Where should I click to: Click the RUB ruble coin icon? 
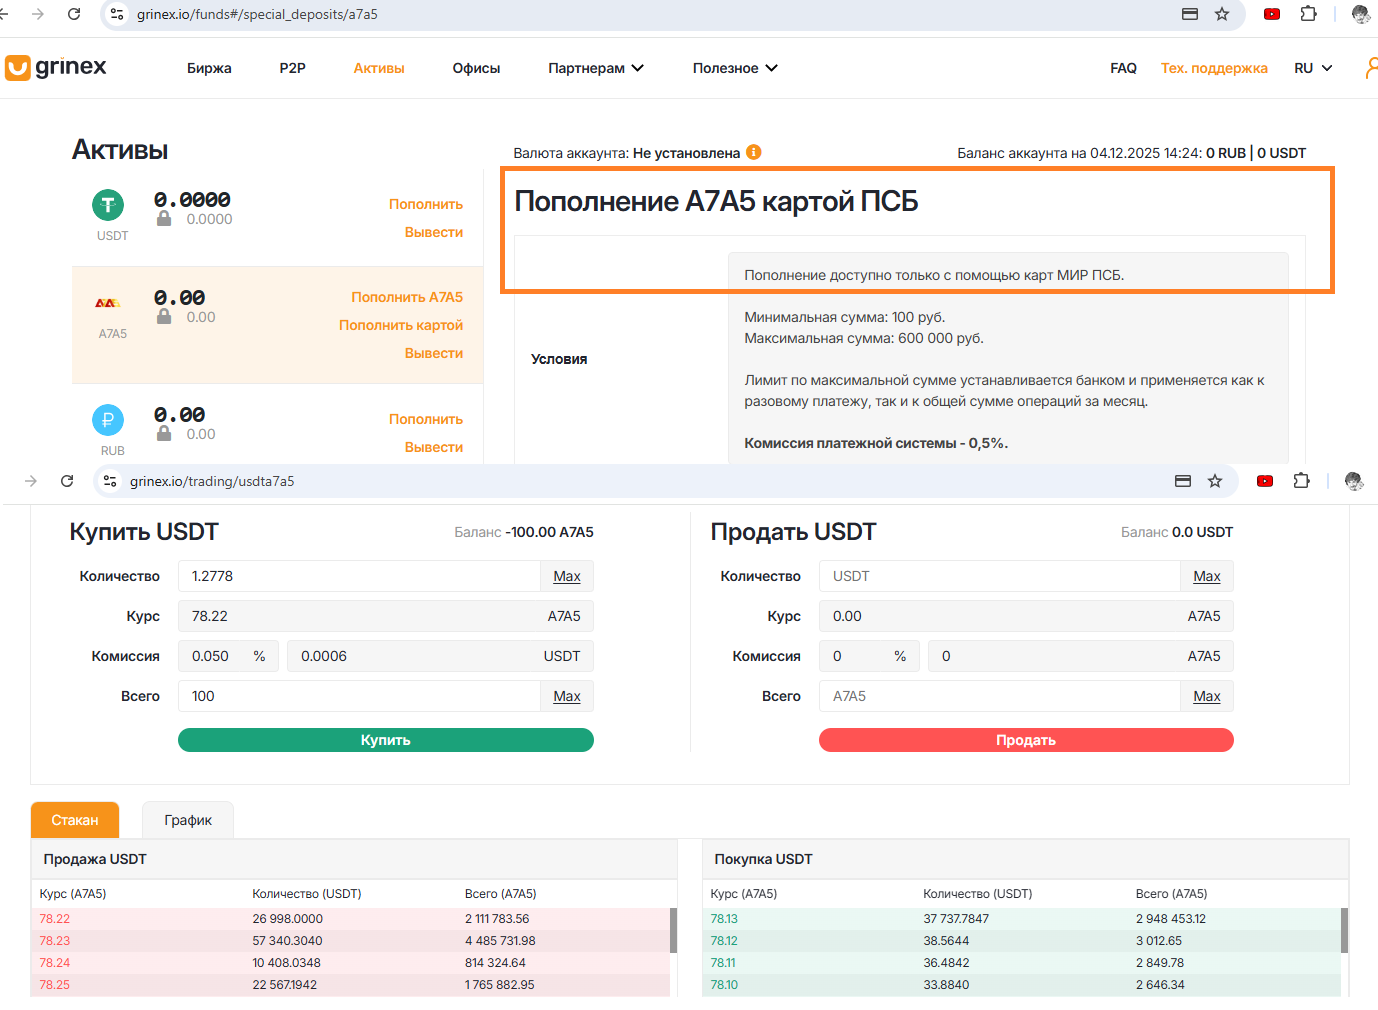[x=108, y=420]
